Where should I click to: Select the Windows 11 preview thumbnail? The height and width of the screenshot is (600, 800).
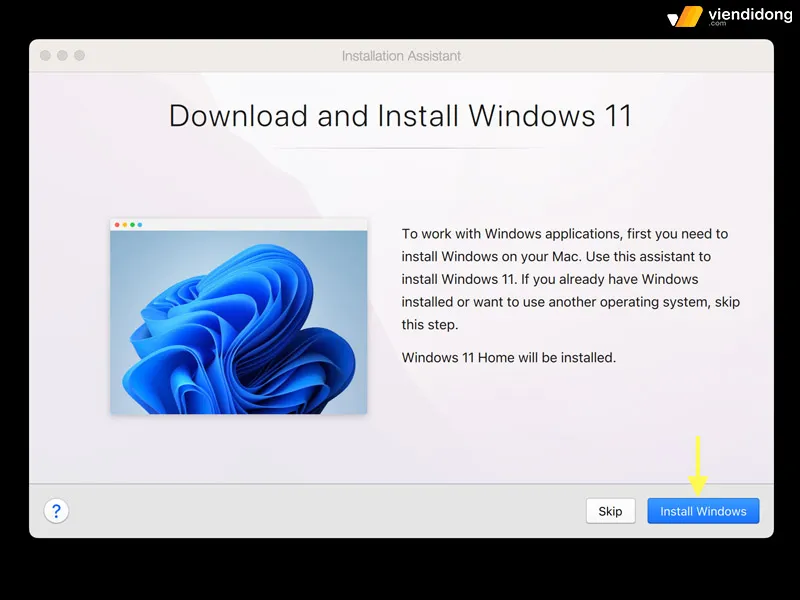pyautogui.click(x=240, y=313)
